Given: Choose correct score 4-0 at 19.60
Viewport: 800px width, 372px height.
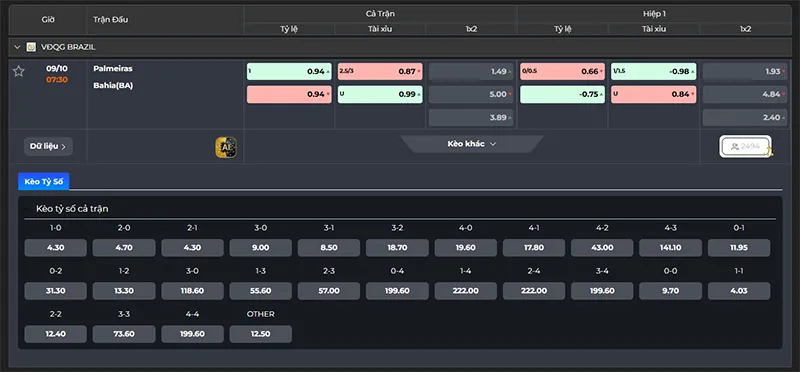Looking at the screenshot, I should tap(466, 247).
